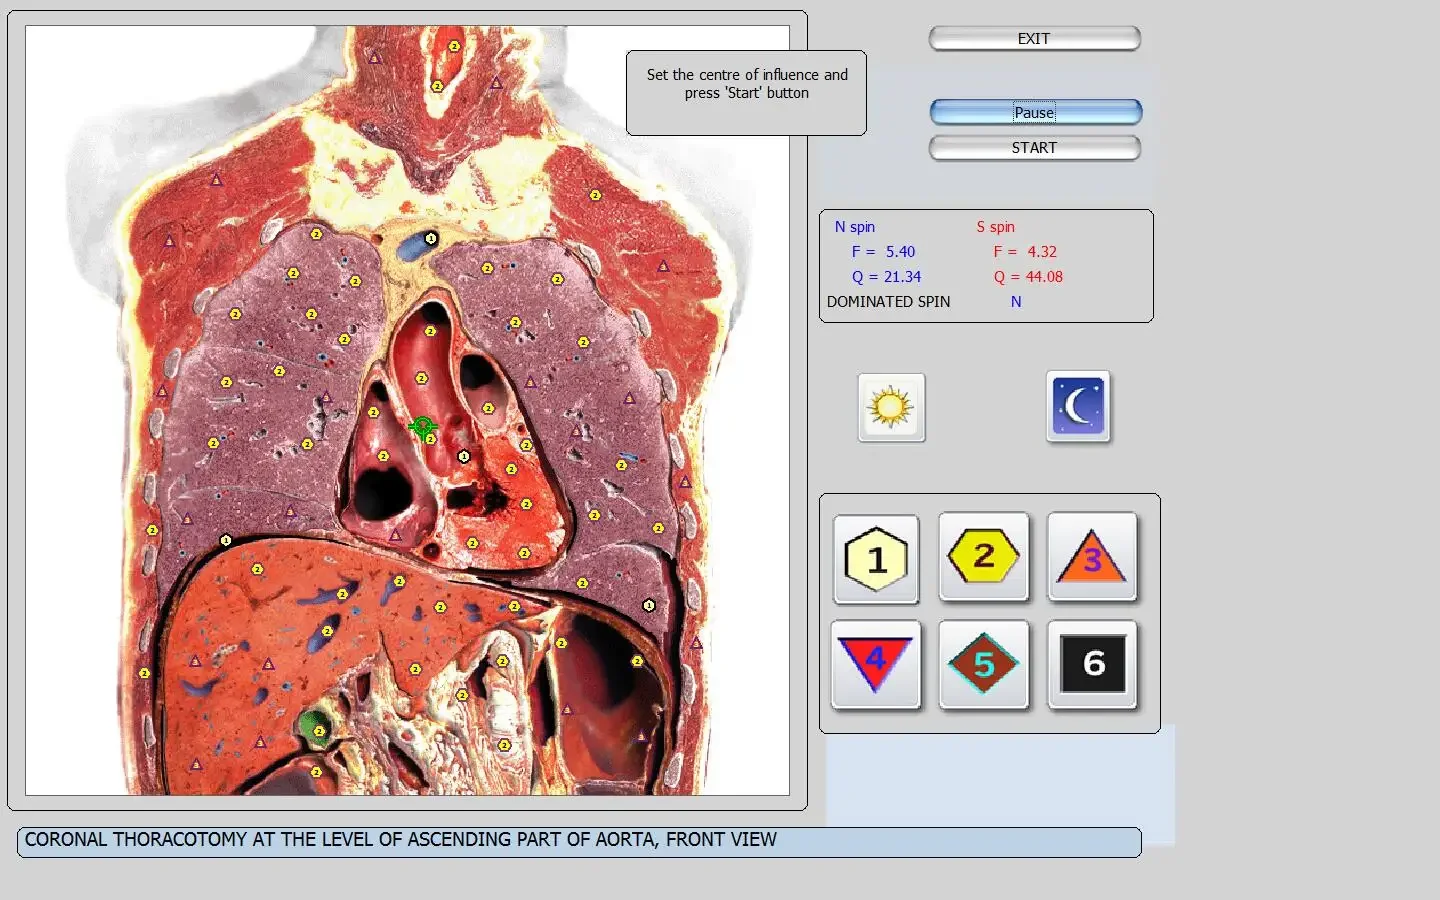Select the yellow hexagon level 1 icon
1440x900 pixels.
pos(876,559)
